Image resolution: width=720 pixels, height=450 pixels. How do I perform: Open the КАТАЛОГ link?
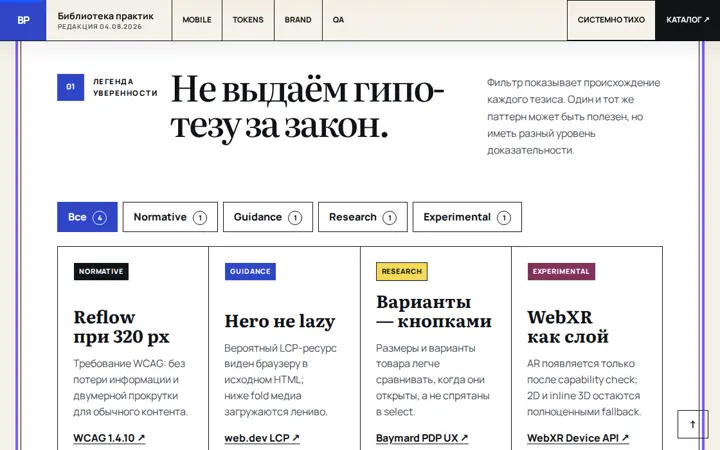coord(687,20)
